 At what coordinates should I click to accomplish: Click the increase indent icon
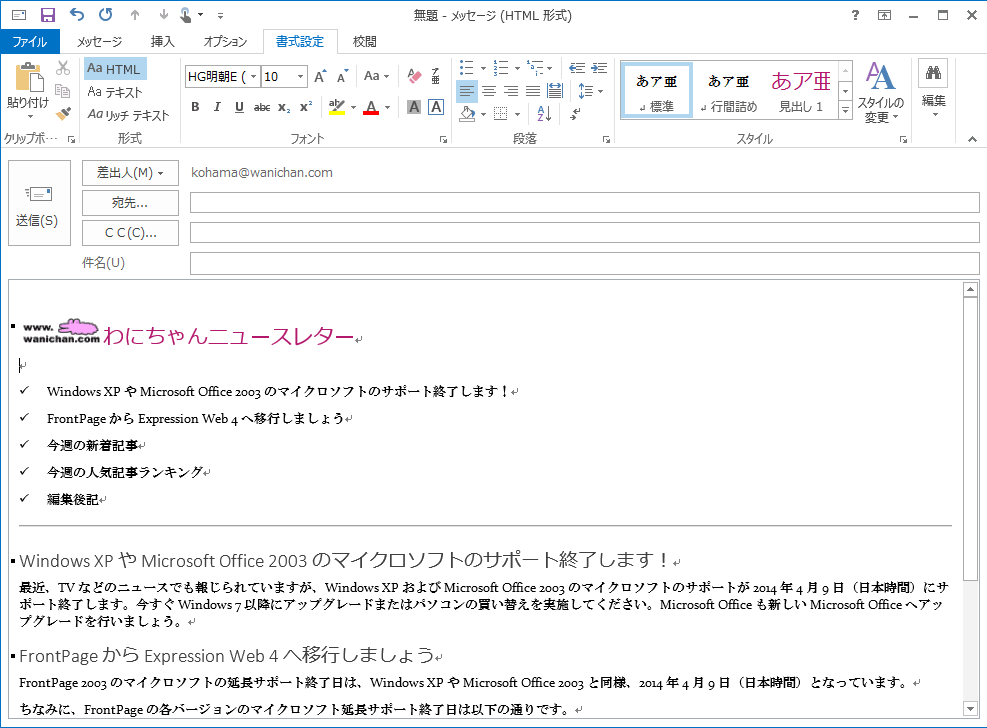[x=599, y=68]
